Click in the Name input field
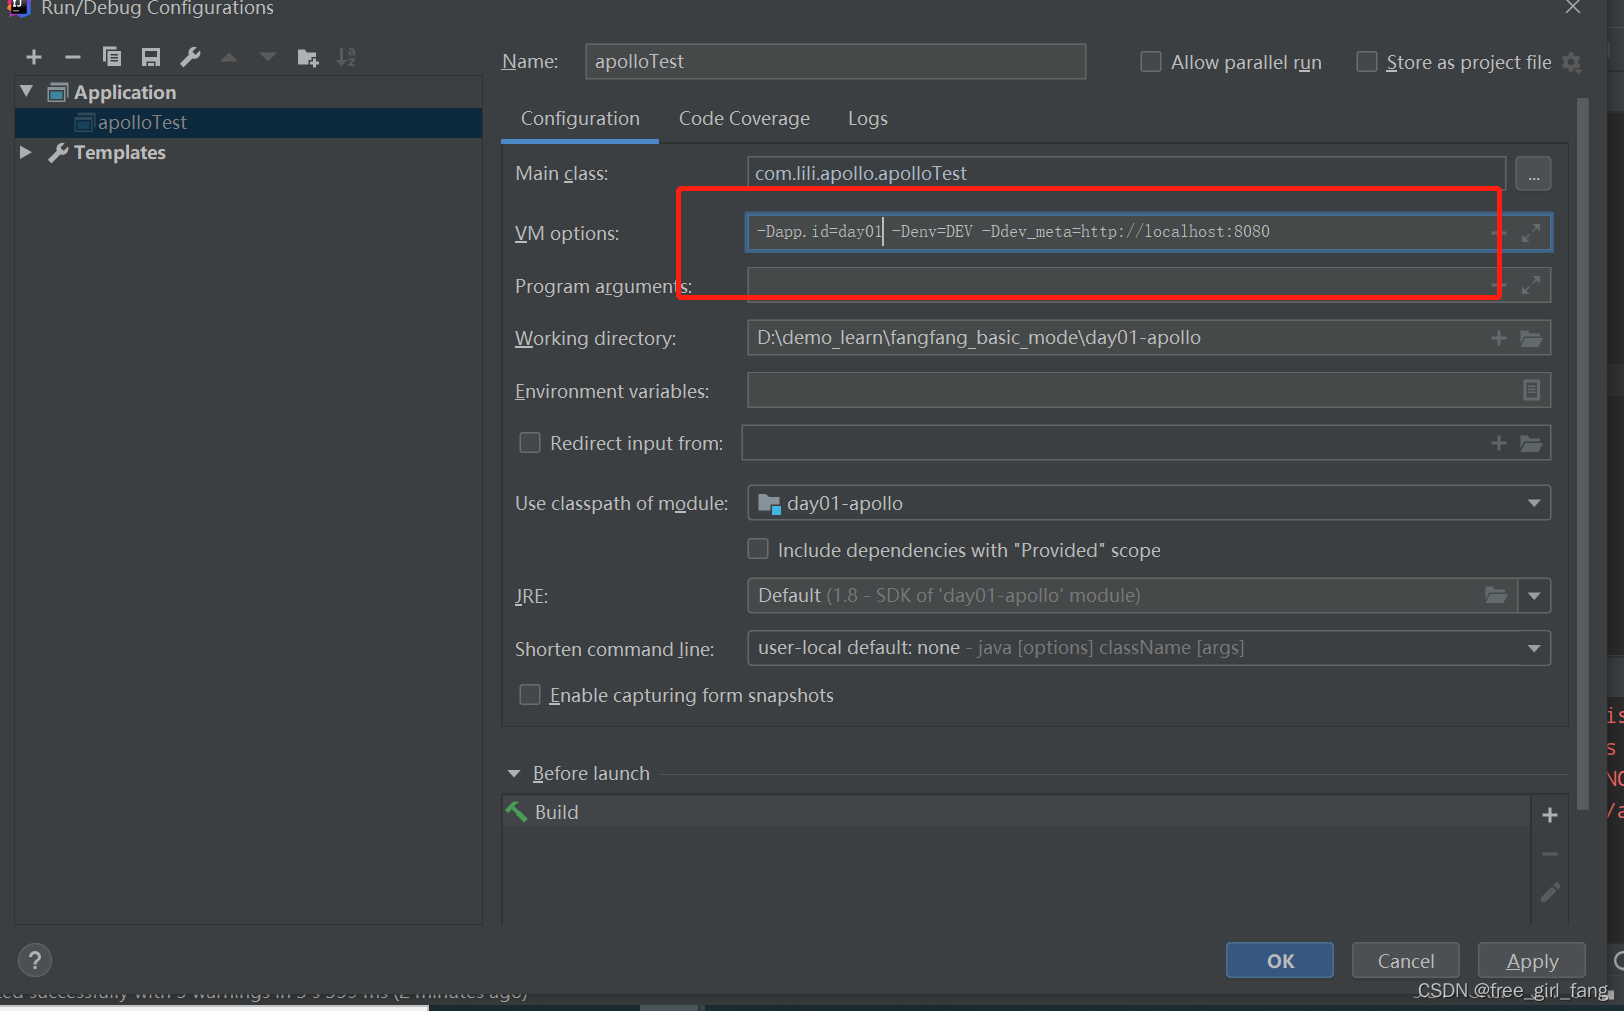Viewport: 1624px width, 1011px height. click(835, 61)
